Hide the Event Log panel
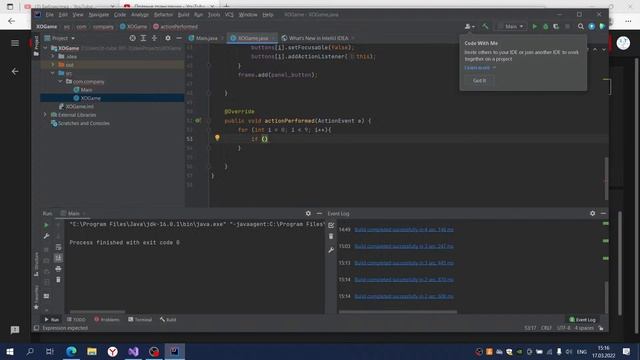This screenshot has height=360, width=640. (603, 213)
